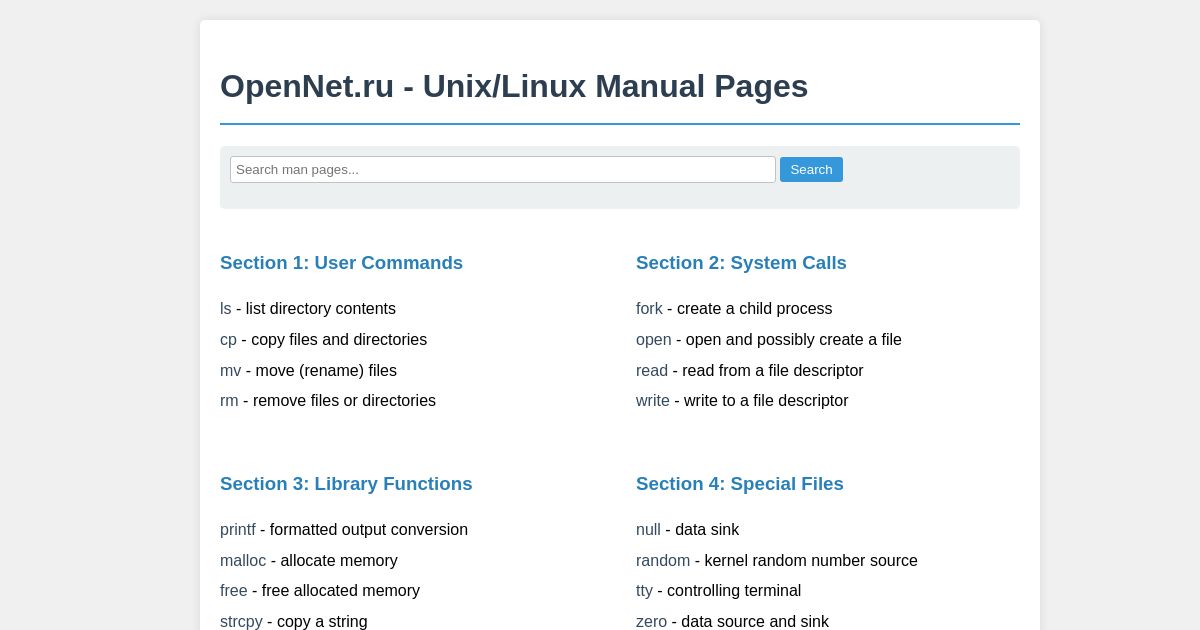
Task: Open the read man page link
Action: (x=652, y=371)
